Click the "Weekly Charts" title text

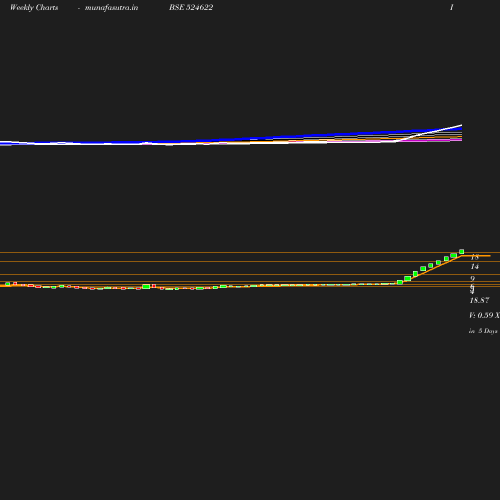34,8
